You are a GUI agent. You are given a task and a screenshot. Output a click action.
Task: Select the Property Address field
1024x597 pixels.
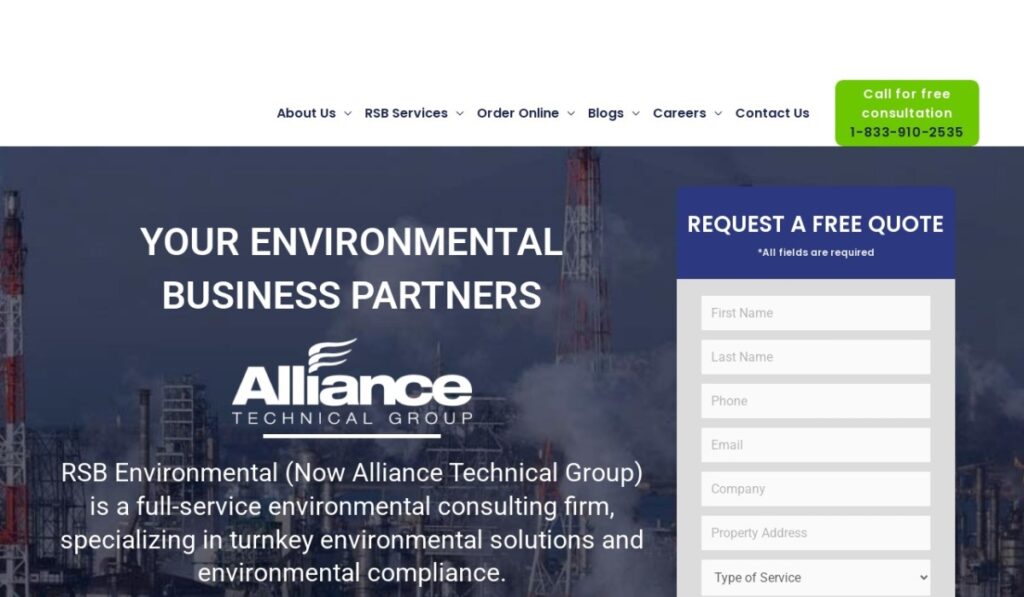click(x=816, y=533)
